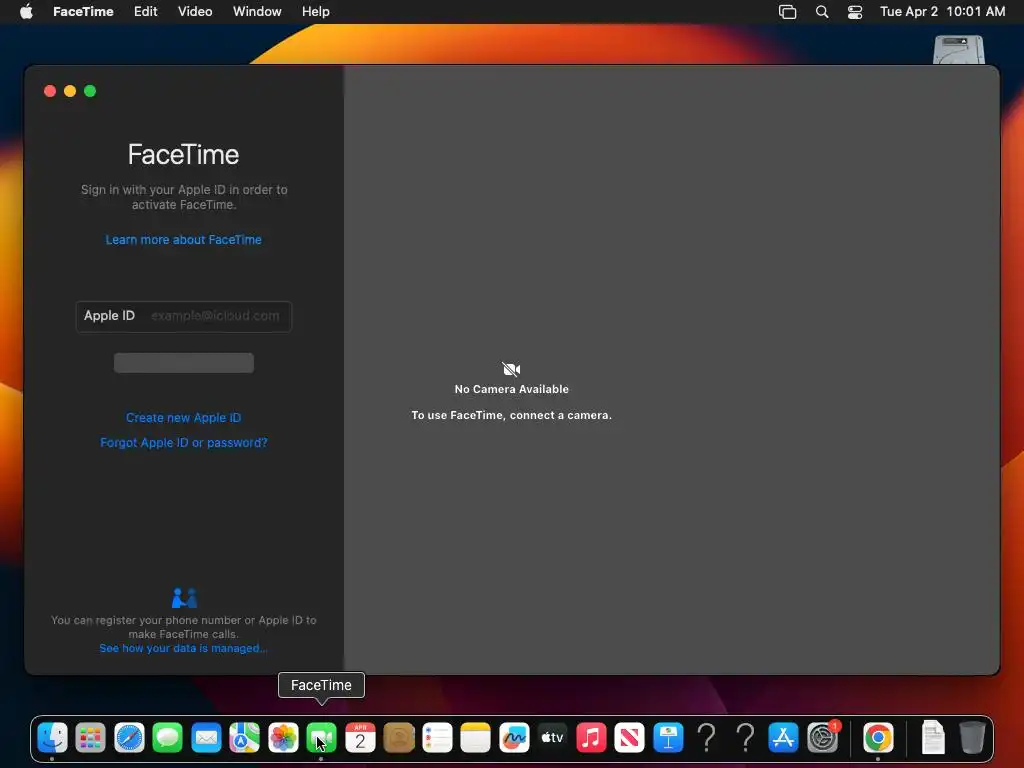Open the Apple menu
1024x768 pixels.
(26, 11)
